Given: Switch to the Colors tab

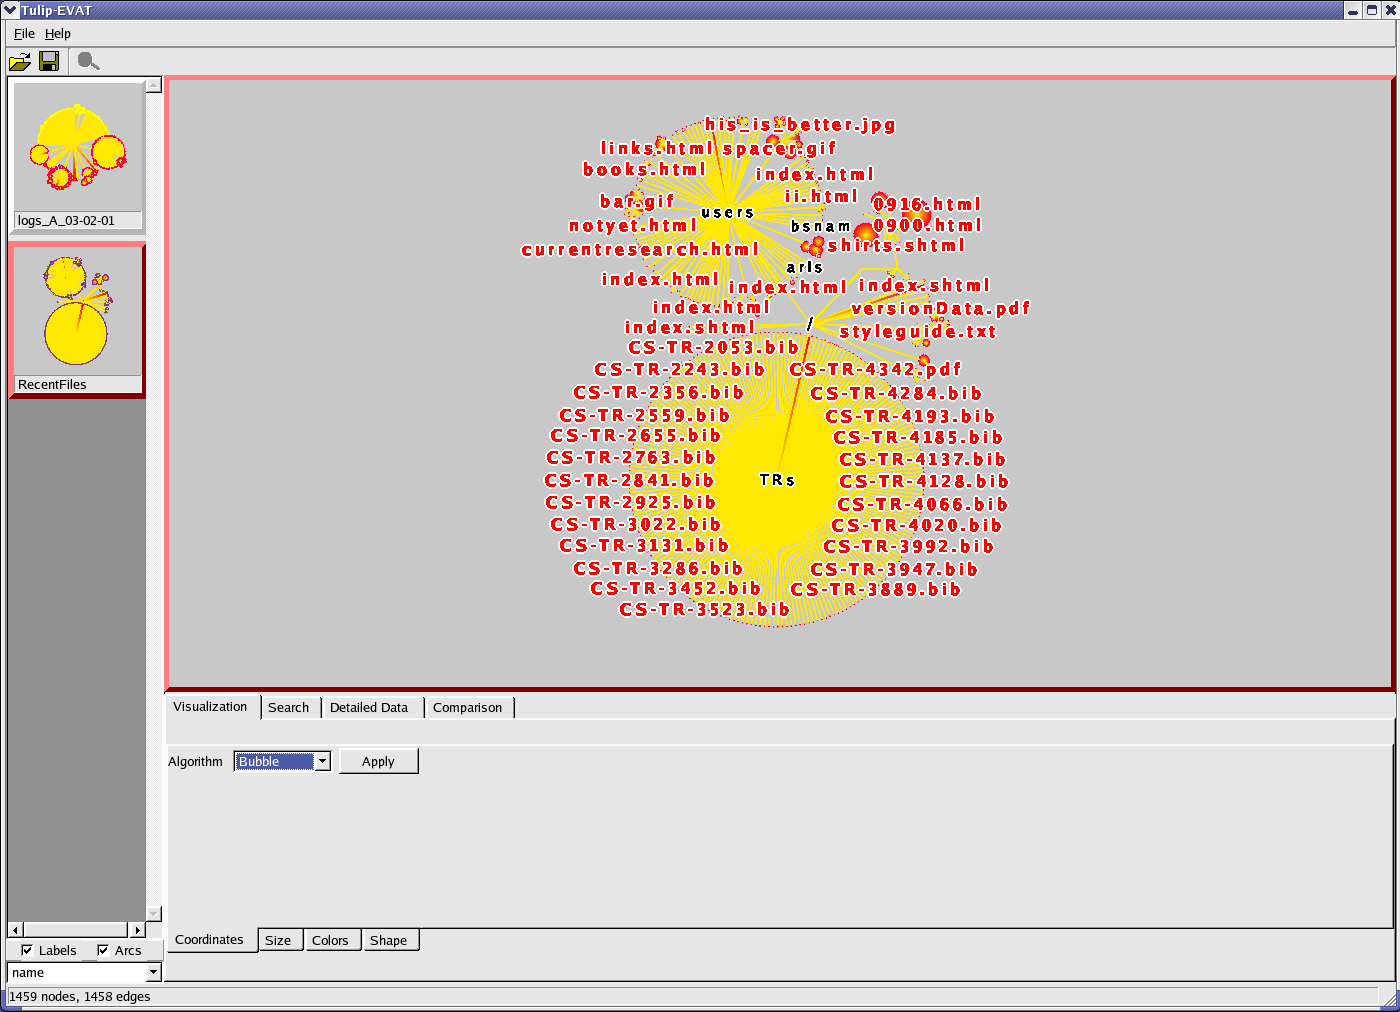Looking at the screenshot, I should (x=330, y=940).
